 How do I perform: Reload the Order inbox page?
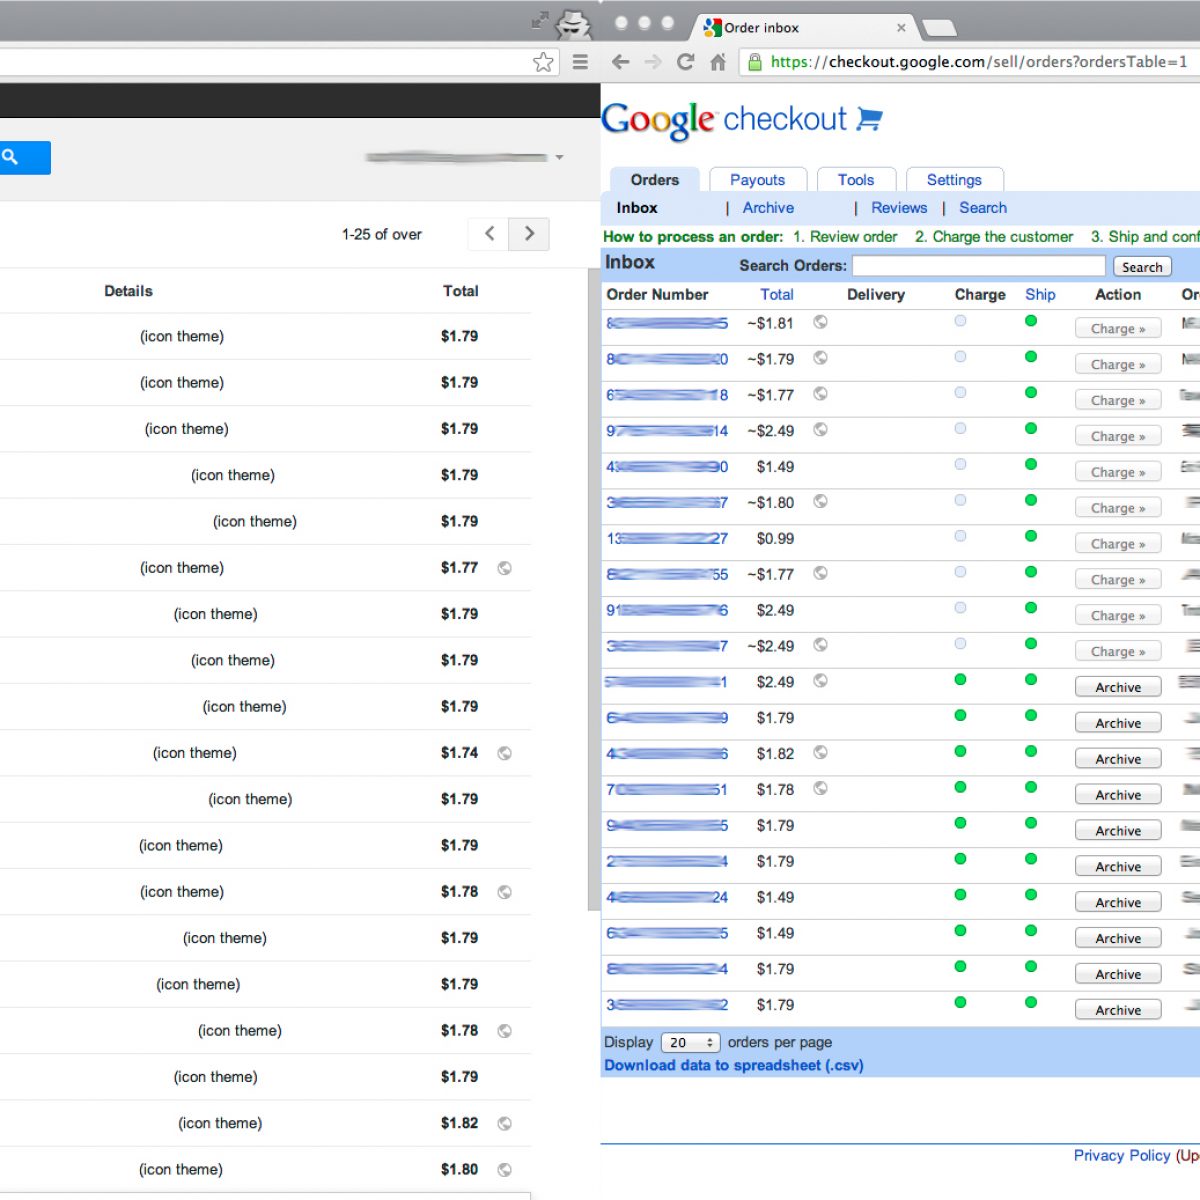pos(685,62)
